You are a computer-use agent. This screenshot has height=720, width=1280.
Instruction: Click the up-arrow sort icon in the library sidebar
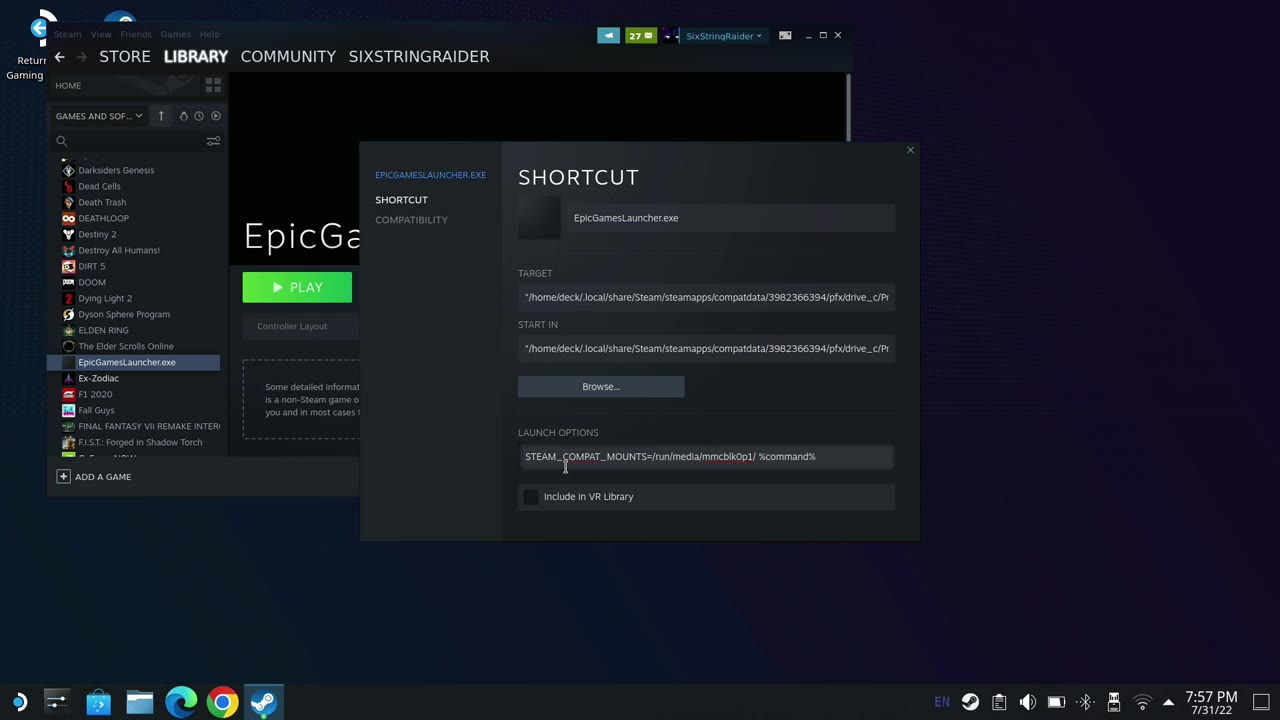pos(161,116)
